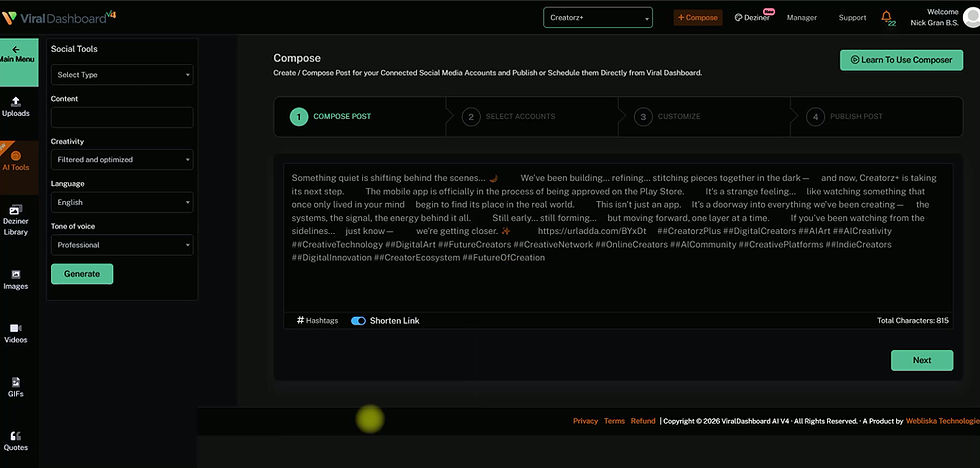Open Support from top navigation
Viewport: 980px width, 468px height.
(x=852, y=17)
